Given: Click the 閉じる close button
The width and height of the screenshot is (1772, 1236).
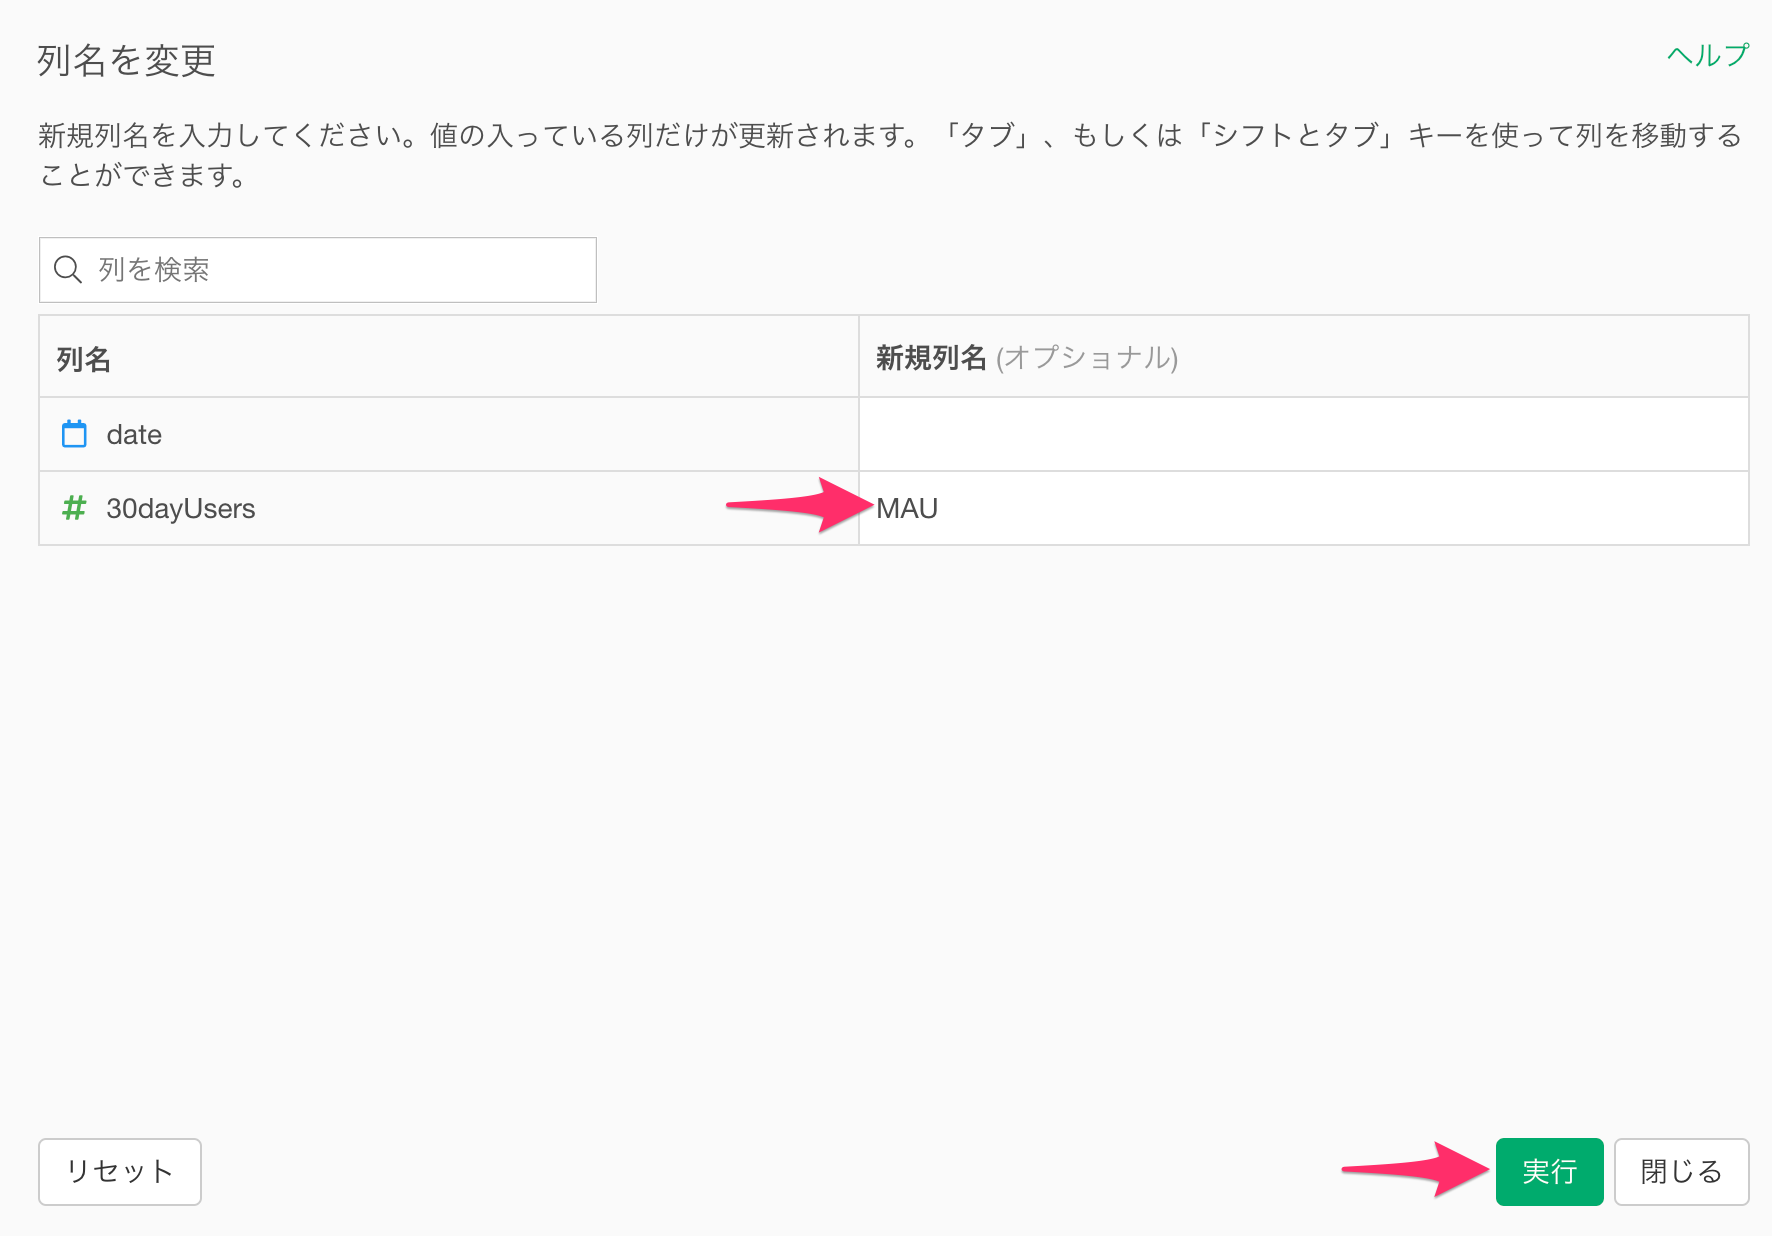Looking at the screenshot, I should coord(1682,1172).
